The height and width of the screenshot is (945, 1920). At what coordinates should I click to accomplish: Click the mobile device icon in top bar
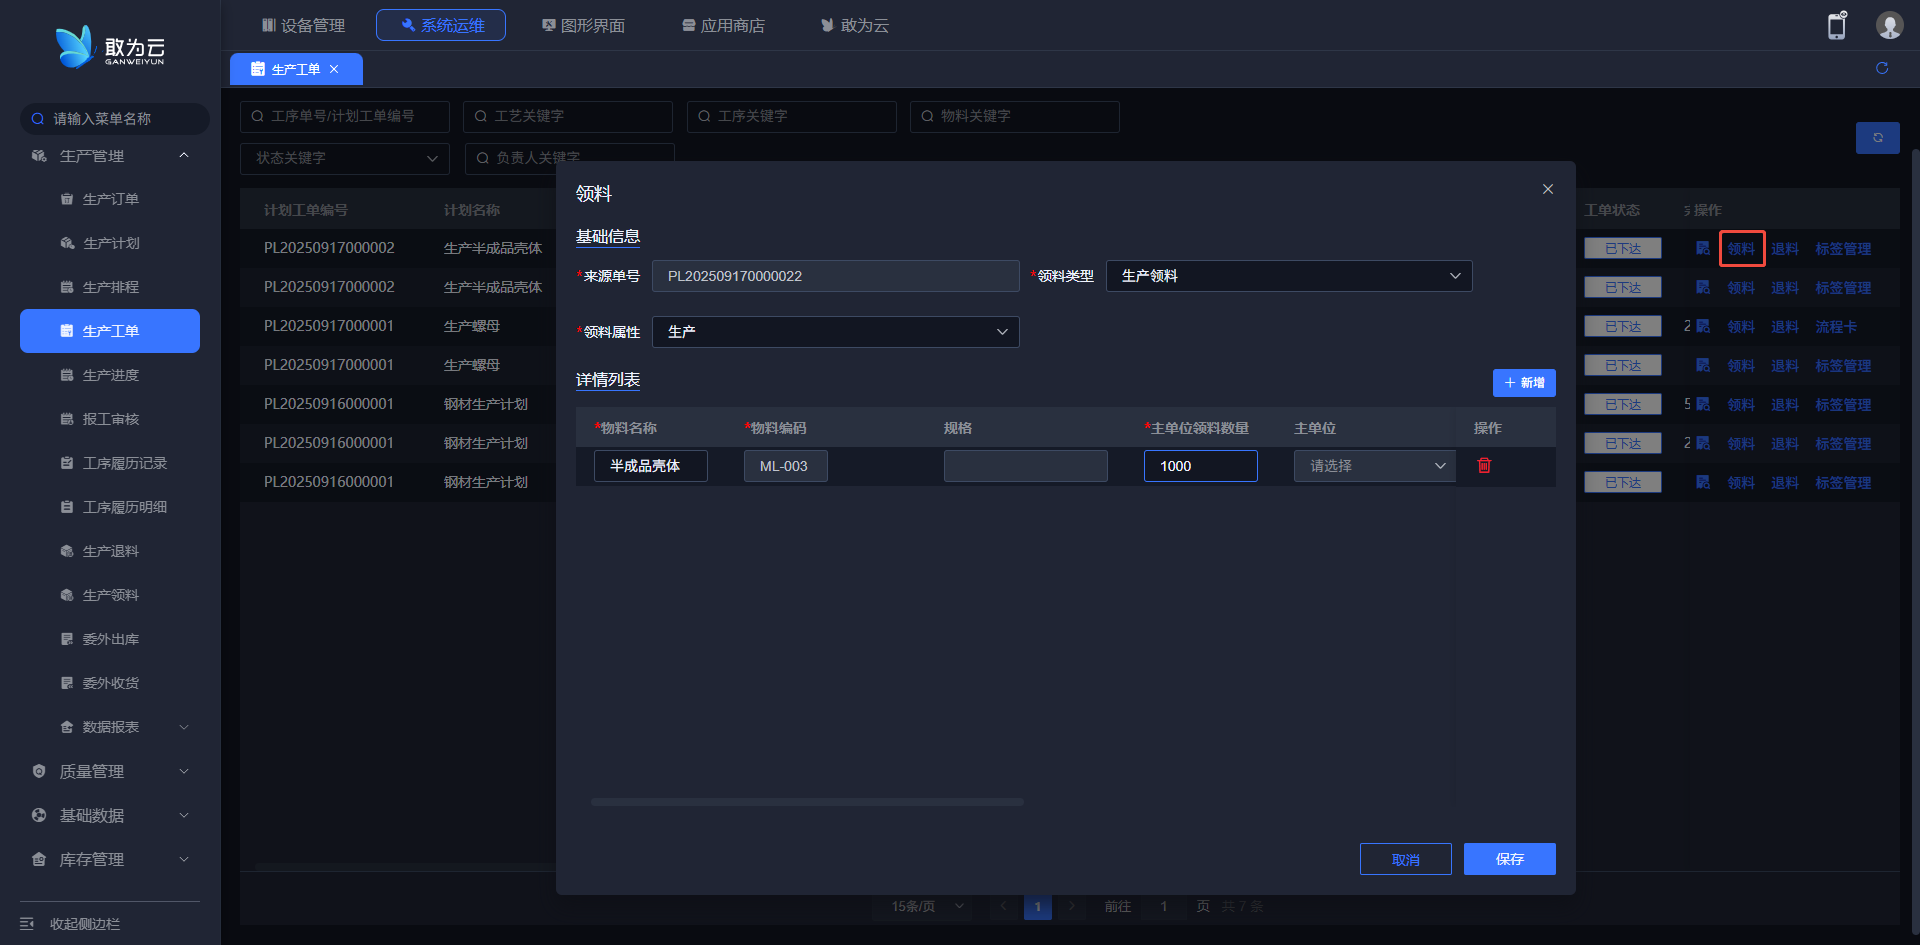(x=1836, y=26)
